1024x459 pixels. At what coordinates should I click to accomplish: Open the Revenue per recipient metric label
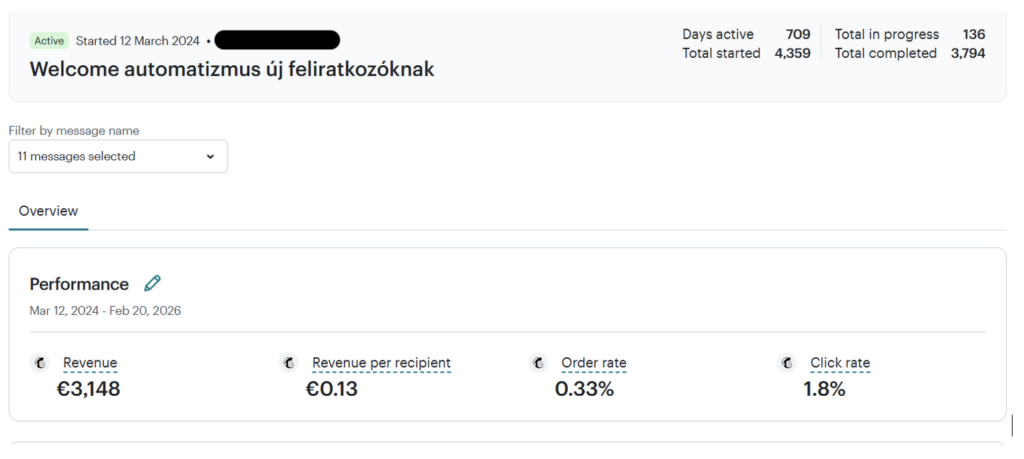(x=381, y=363)
